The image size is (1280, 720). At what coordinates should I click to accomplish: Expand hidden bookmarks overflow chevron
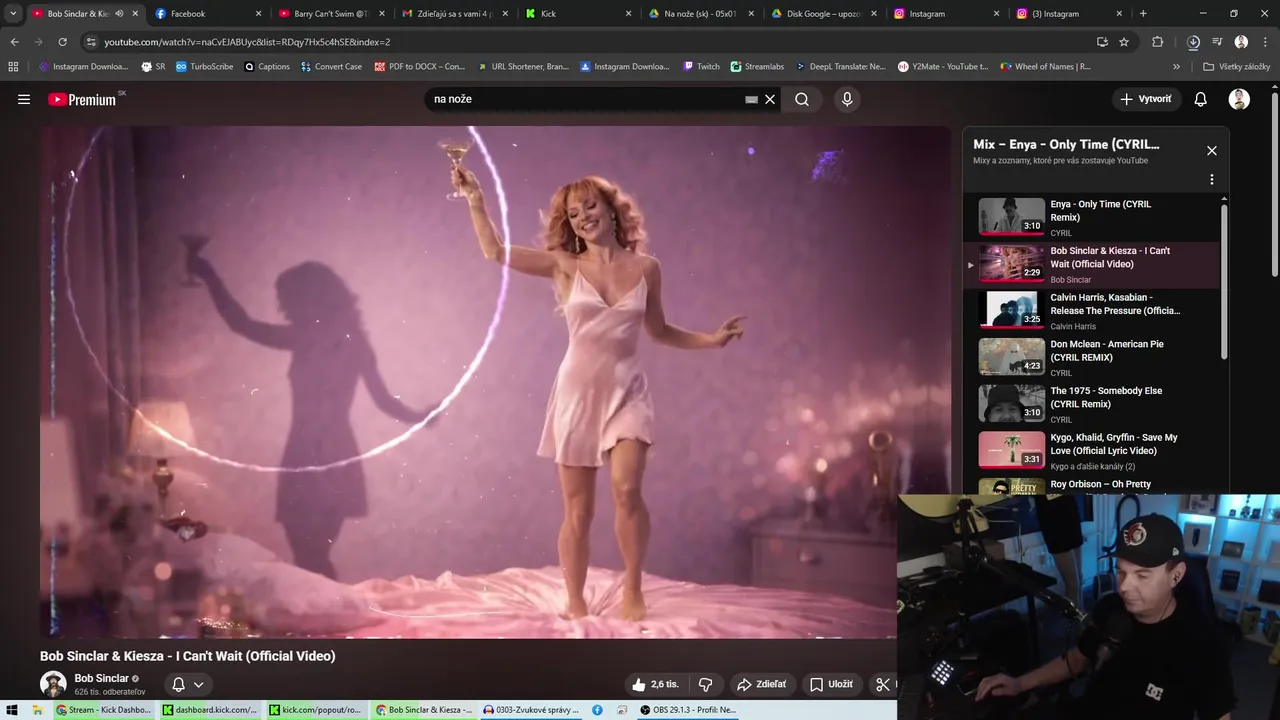point(1176,67)
